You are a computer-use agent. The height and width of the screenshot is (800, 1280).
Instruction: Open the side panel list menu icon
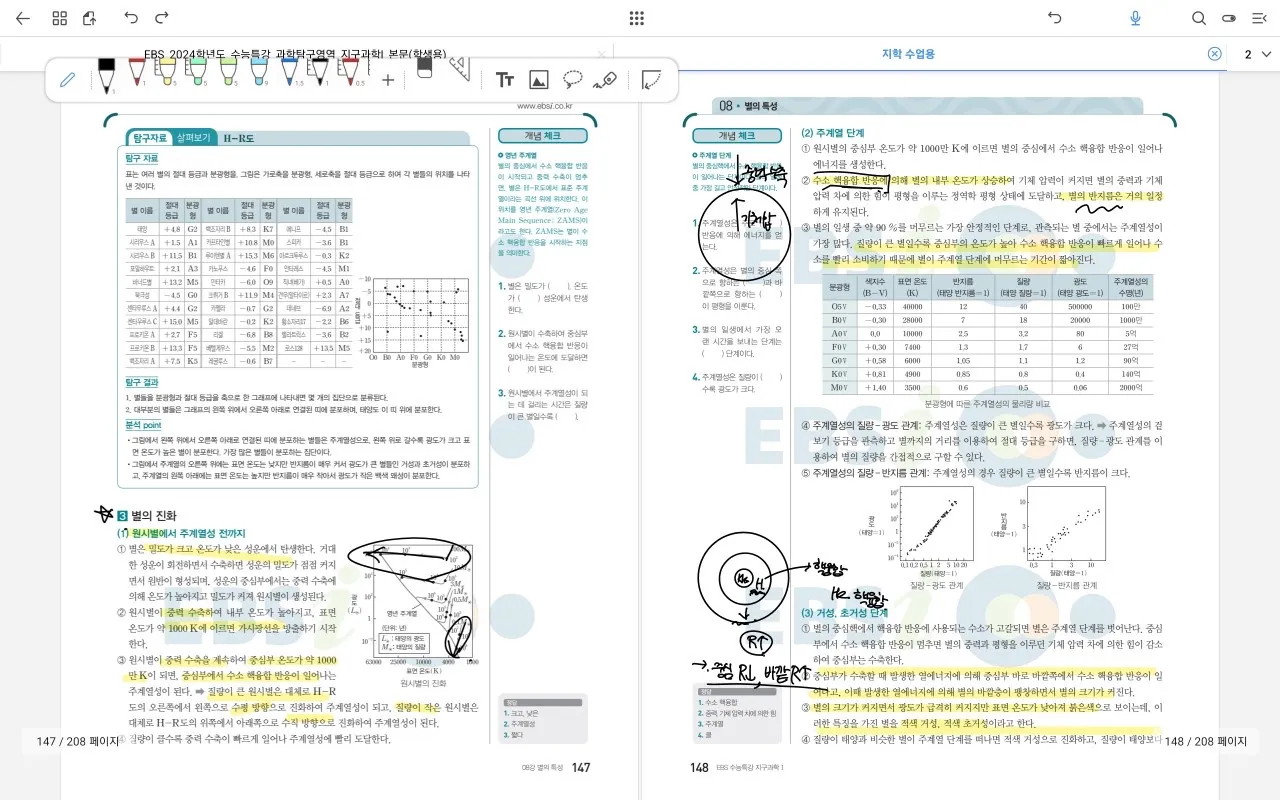(1260, 18)
